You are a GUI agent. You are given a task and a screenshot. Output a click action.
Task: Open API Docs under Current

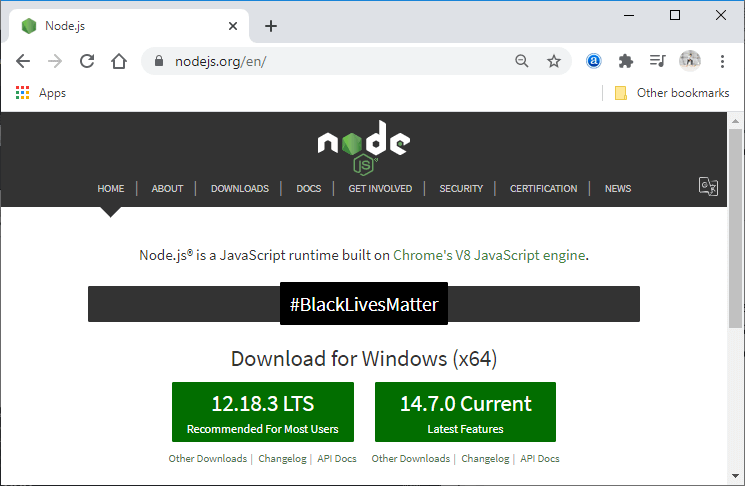[x=540, y=458]
